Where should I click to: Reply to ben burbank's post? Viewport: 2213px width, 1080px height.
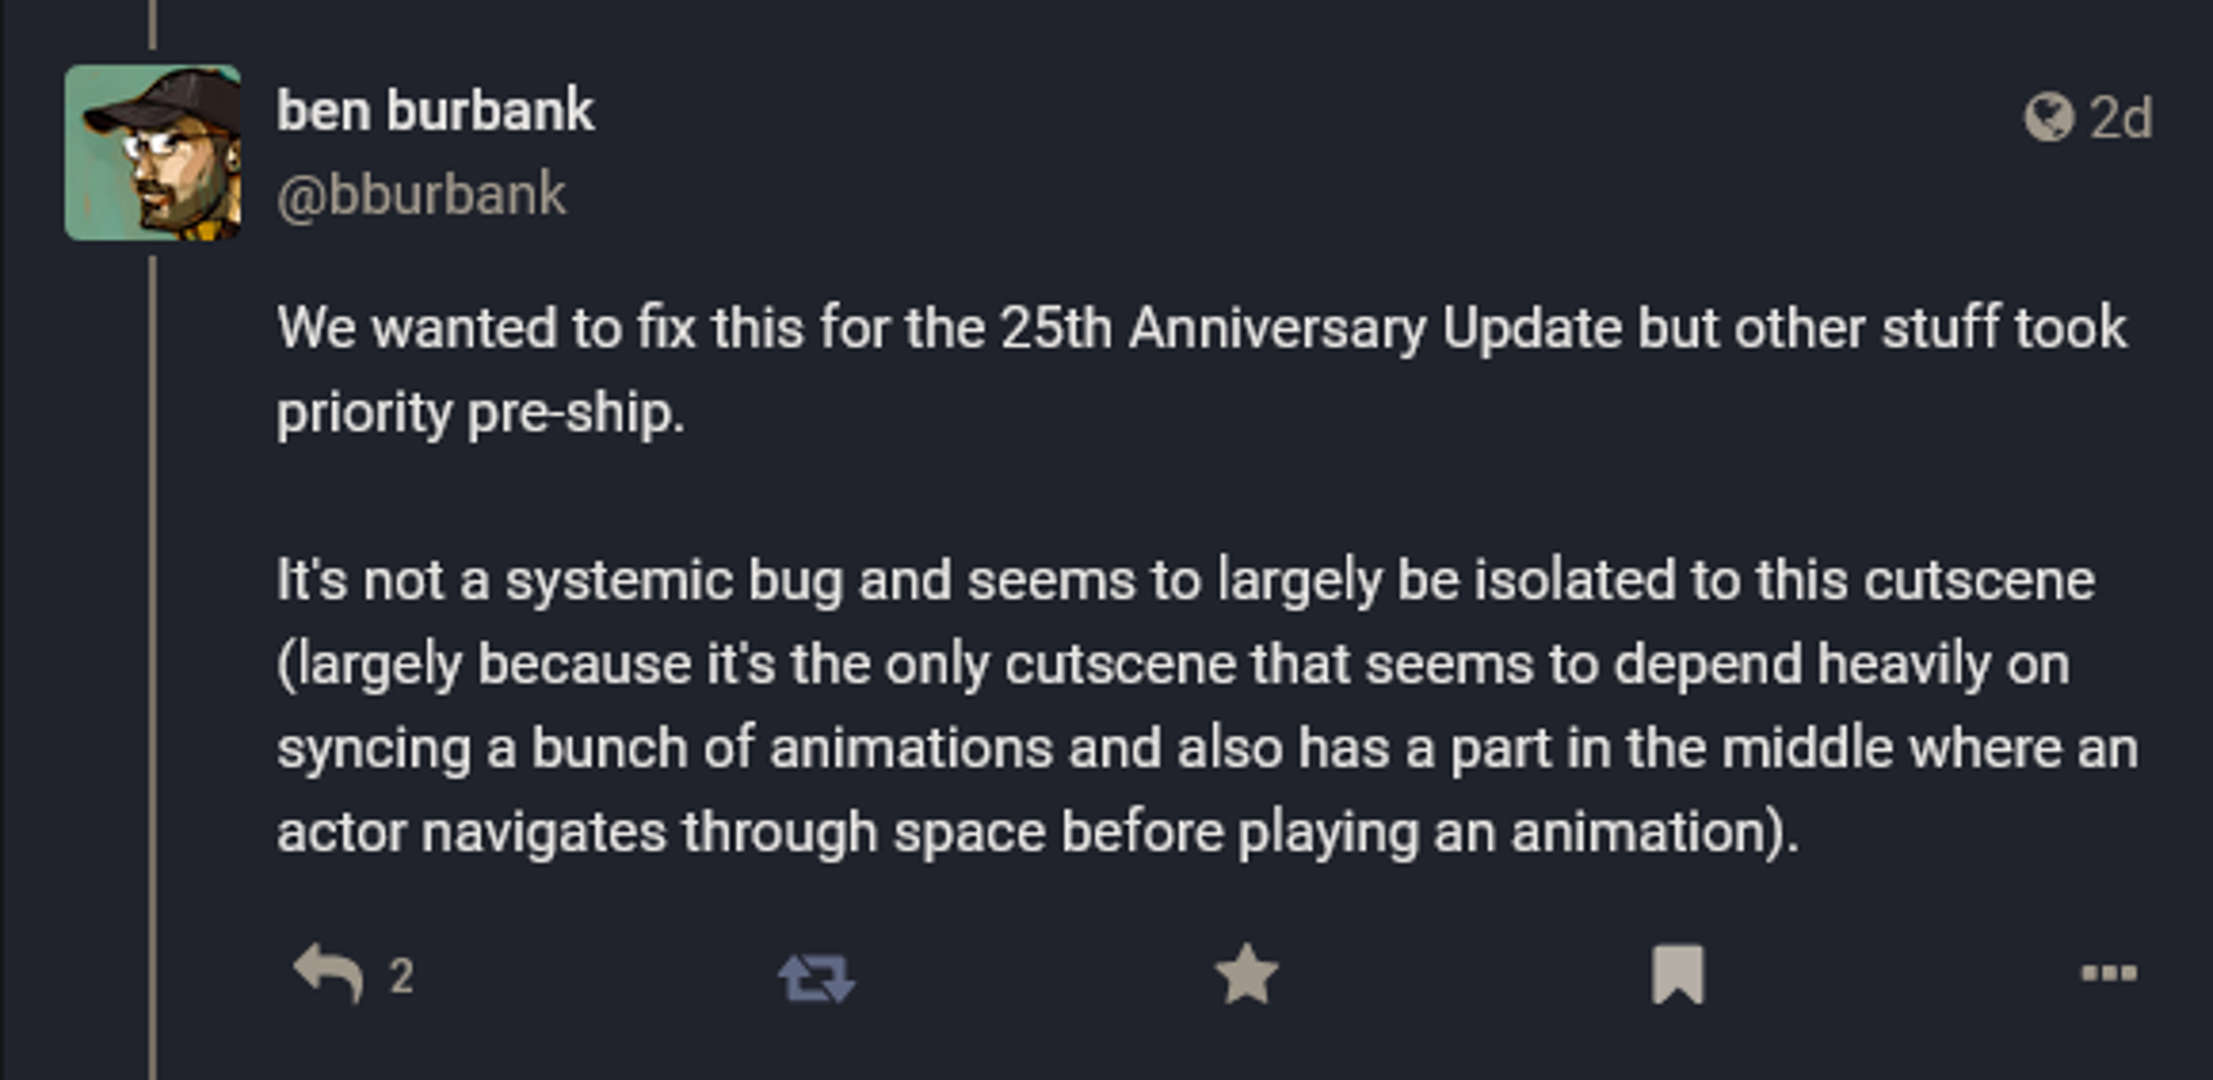pyautogui.click(x=329, y=974)
